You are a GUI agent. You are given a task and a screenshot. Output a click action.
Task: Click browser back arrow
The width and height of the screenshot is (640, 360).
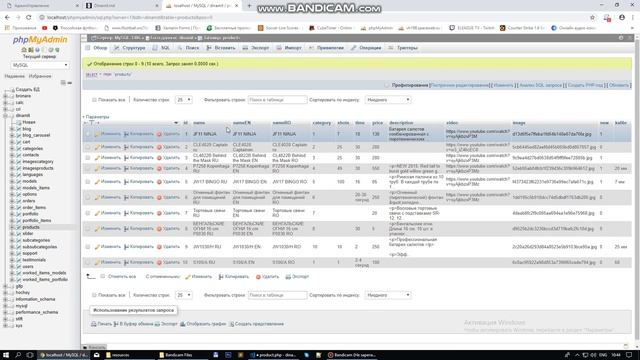pyautogui.click(x=7, y=18)
